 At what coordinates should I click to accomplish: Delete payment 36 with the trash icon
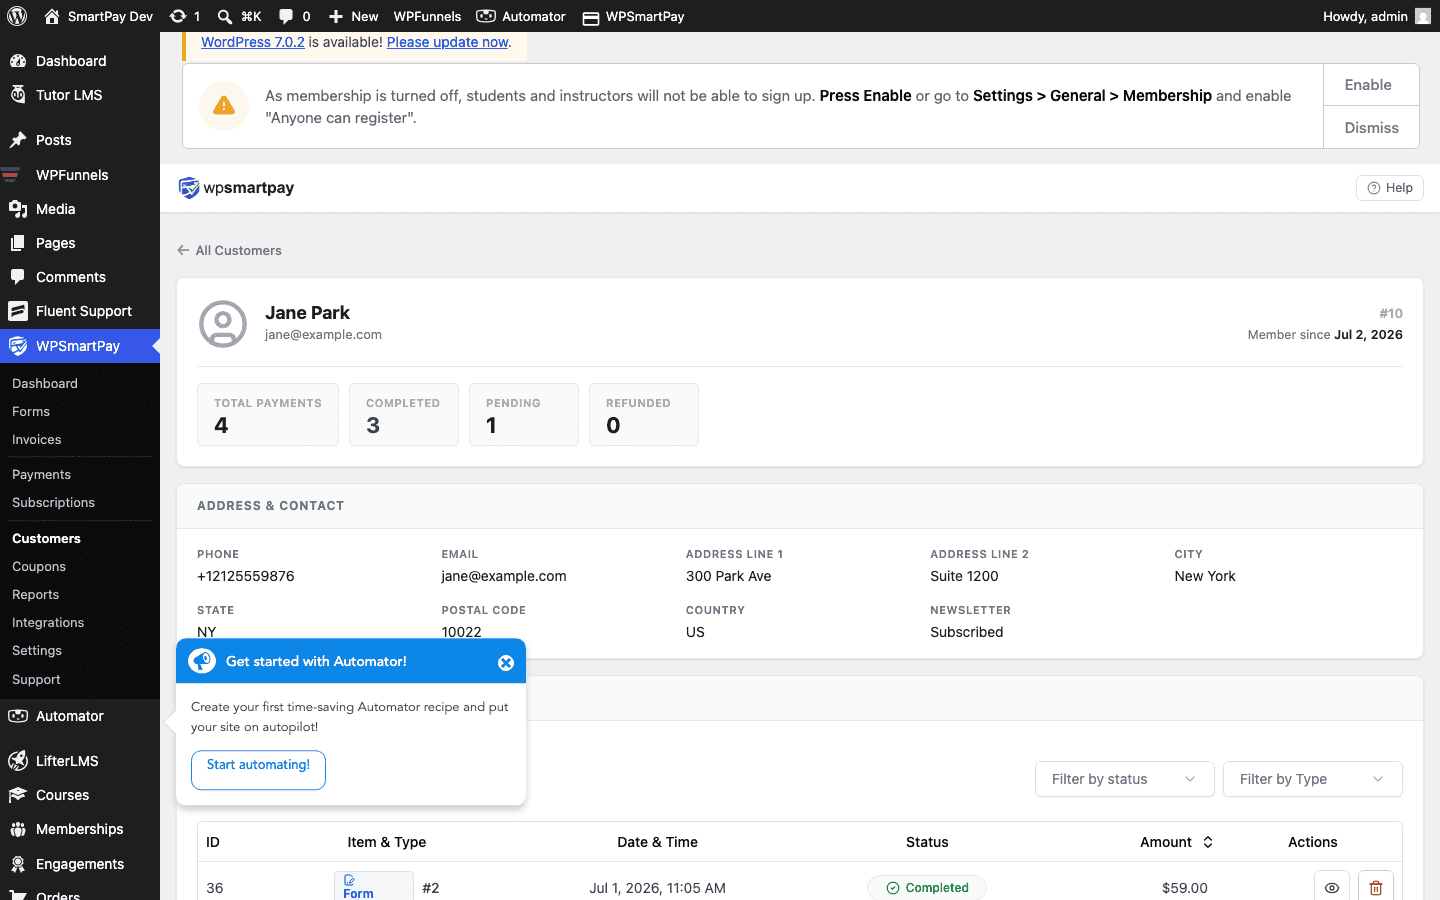[1375, 887]
